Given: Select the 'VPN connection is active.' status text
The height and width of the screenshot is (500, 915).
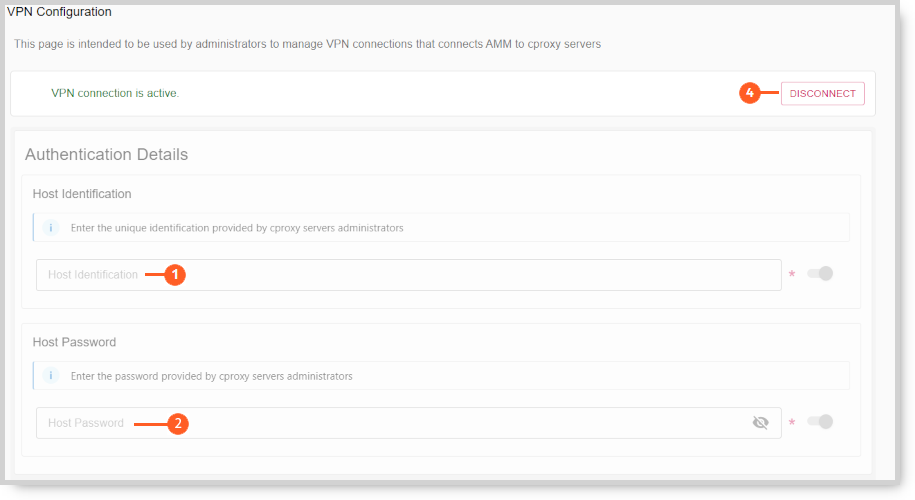Looking at the screenshot, I should click(115, 93).
